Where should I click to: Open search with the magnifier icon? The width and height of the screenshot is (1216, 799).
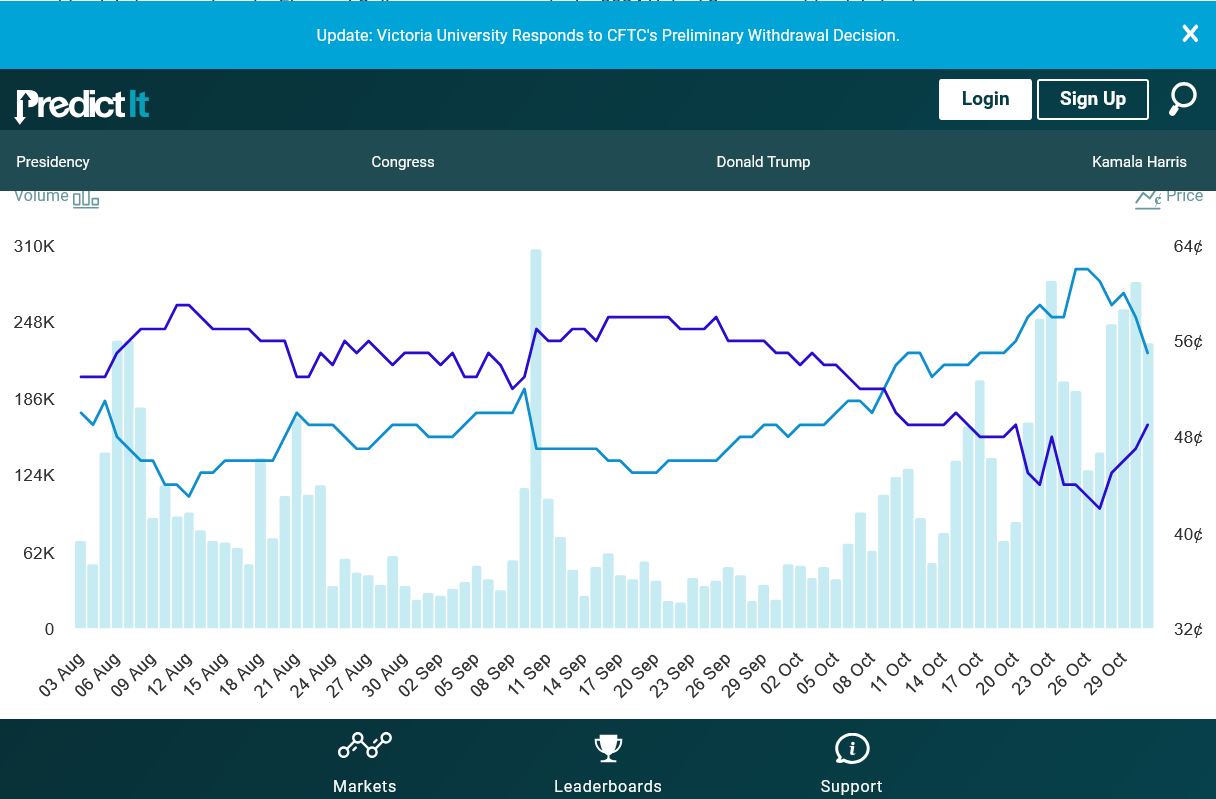click(1183, 99)
